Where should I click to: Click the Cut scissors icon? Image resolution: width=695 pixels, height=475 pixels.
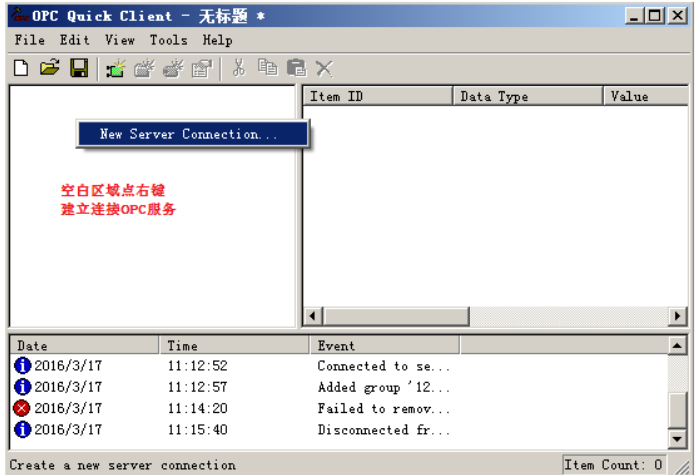point(239,68)
